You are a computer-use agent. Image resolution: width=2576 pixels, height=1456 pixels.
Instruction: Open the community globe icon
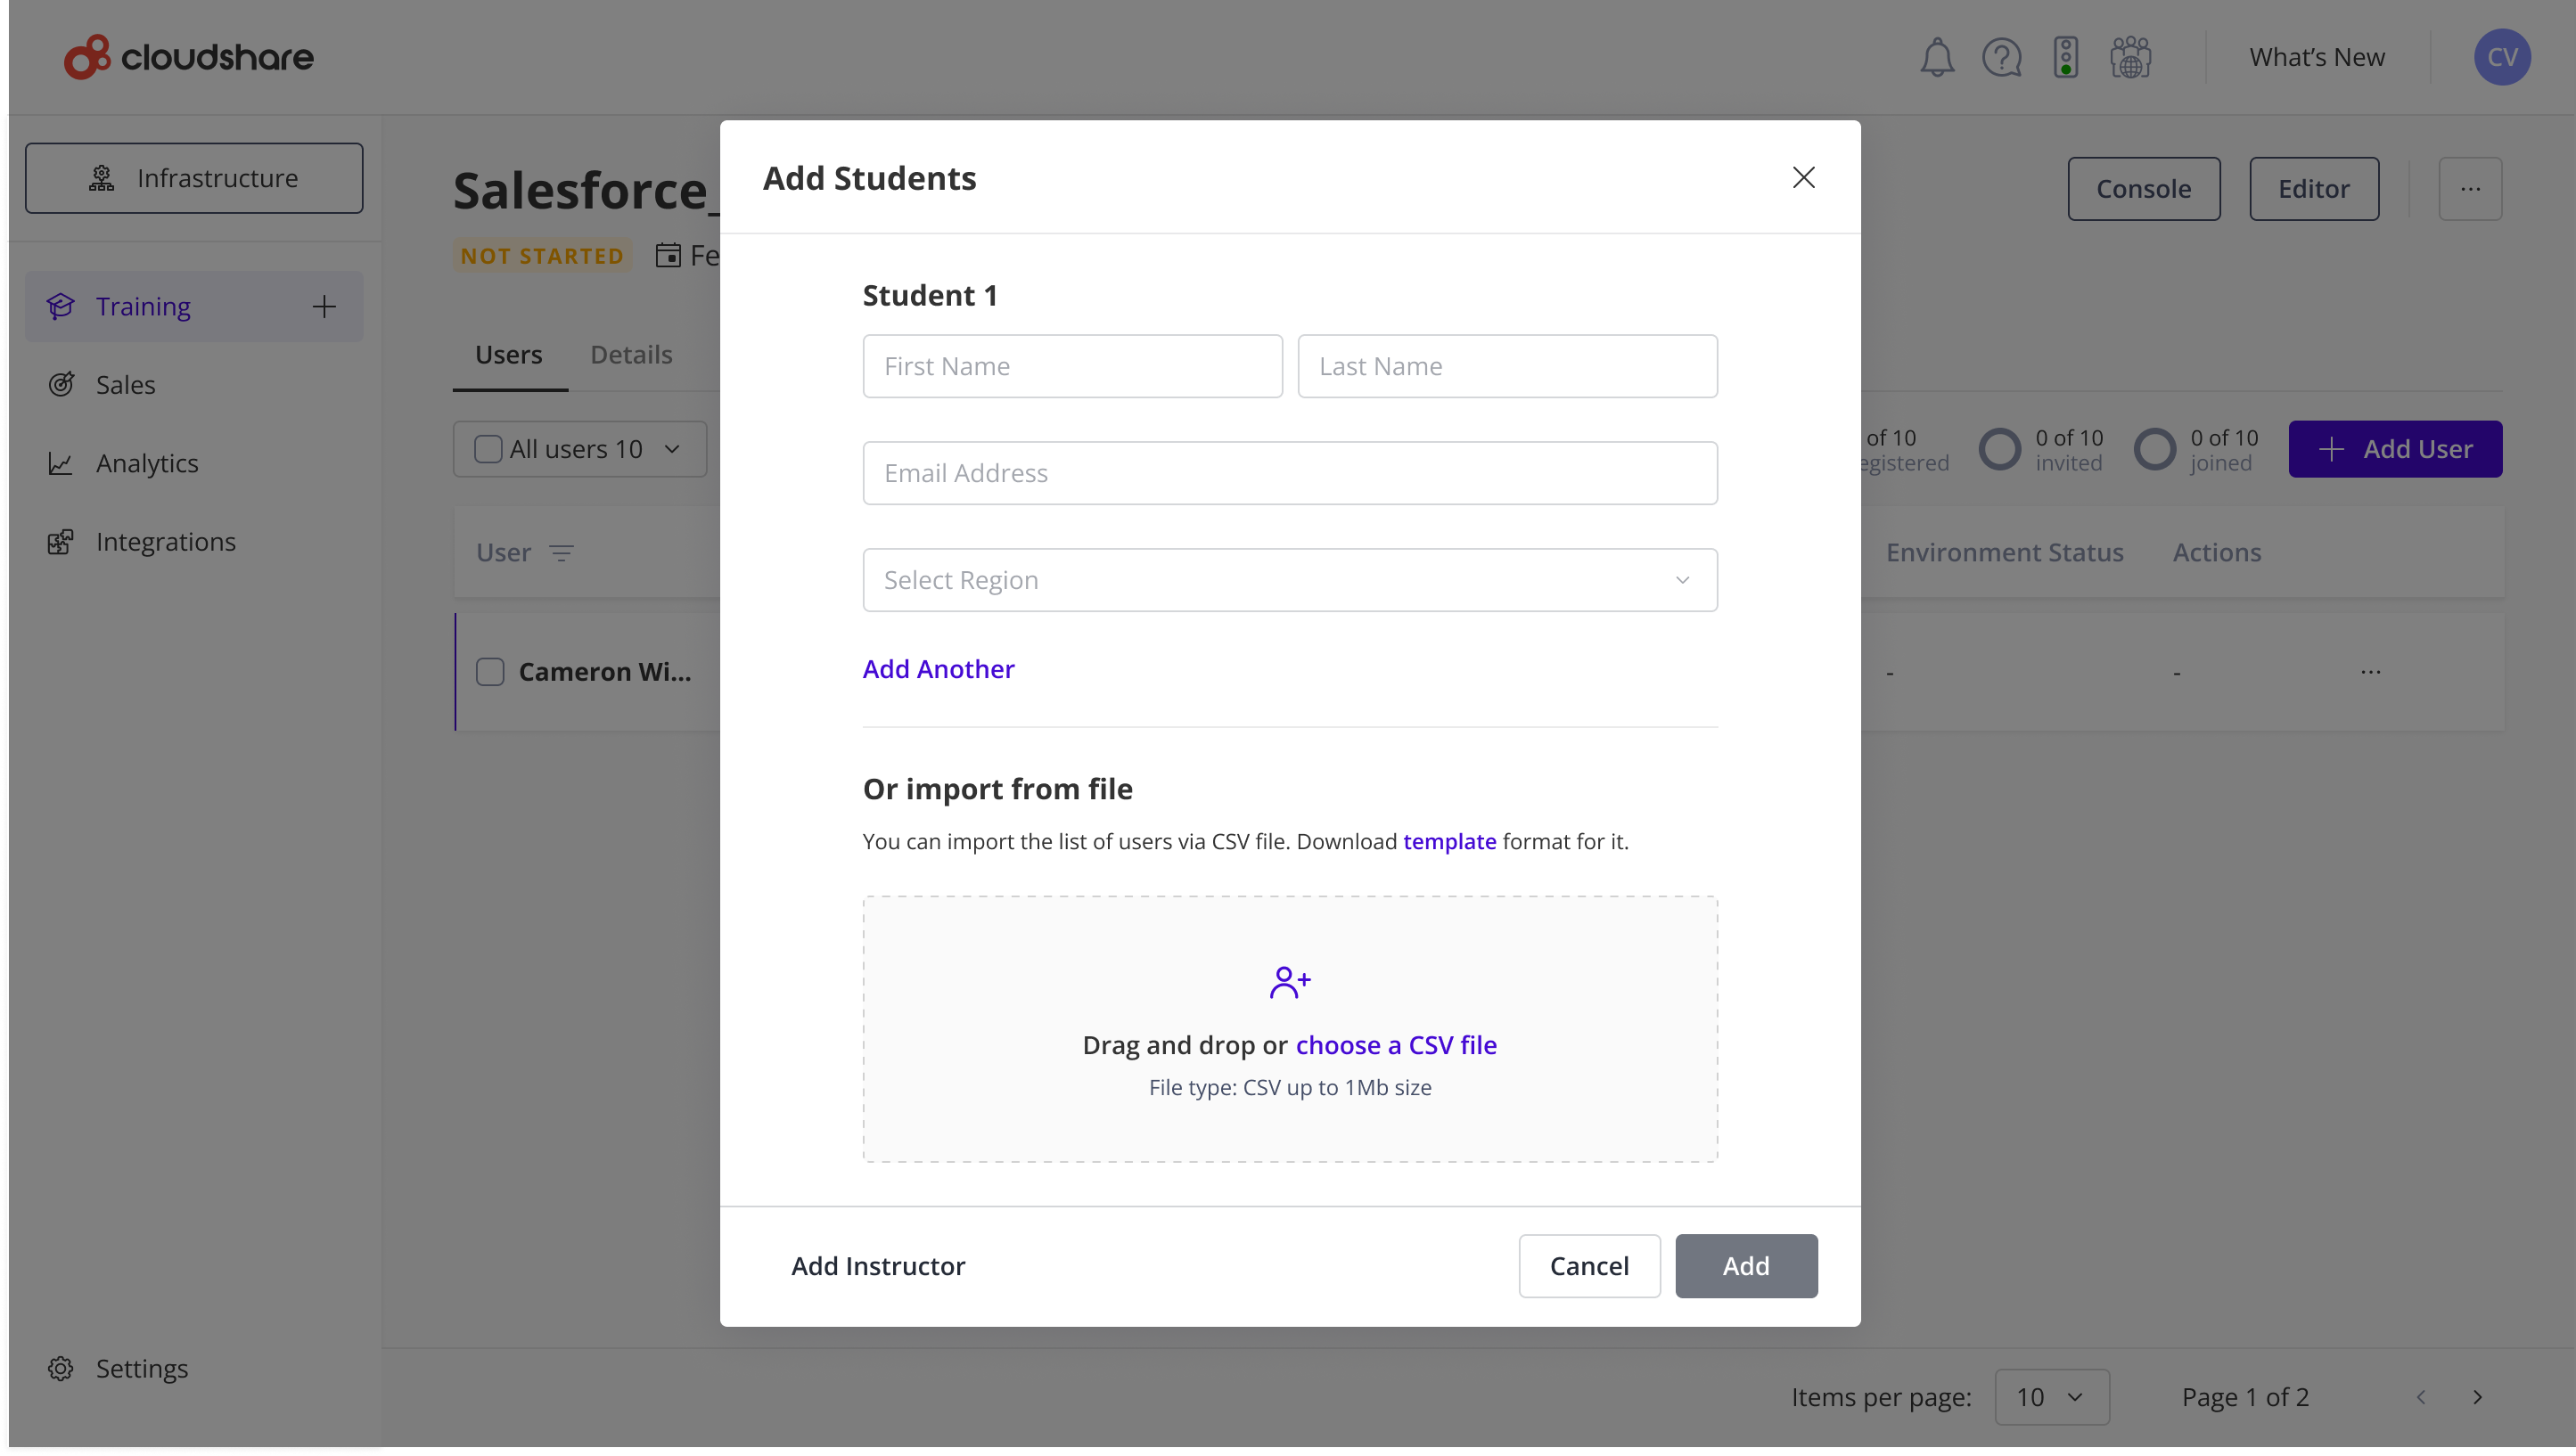tap(2131, 57)
